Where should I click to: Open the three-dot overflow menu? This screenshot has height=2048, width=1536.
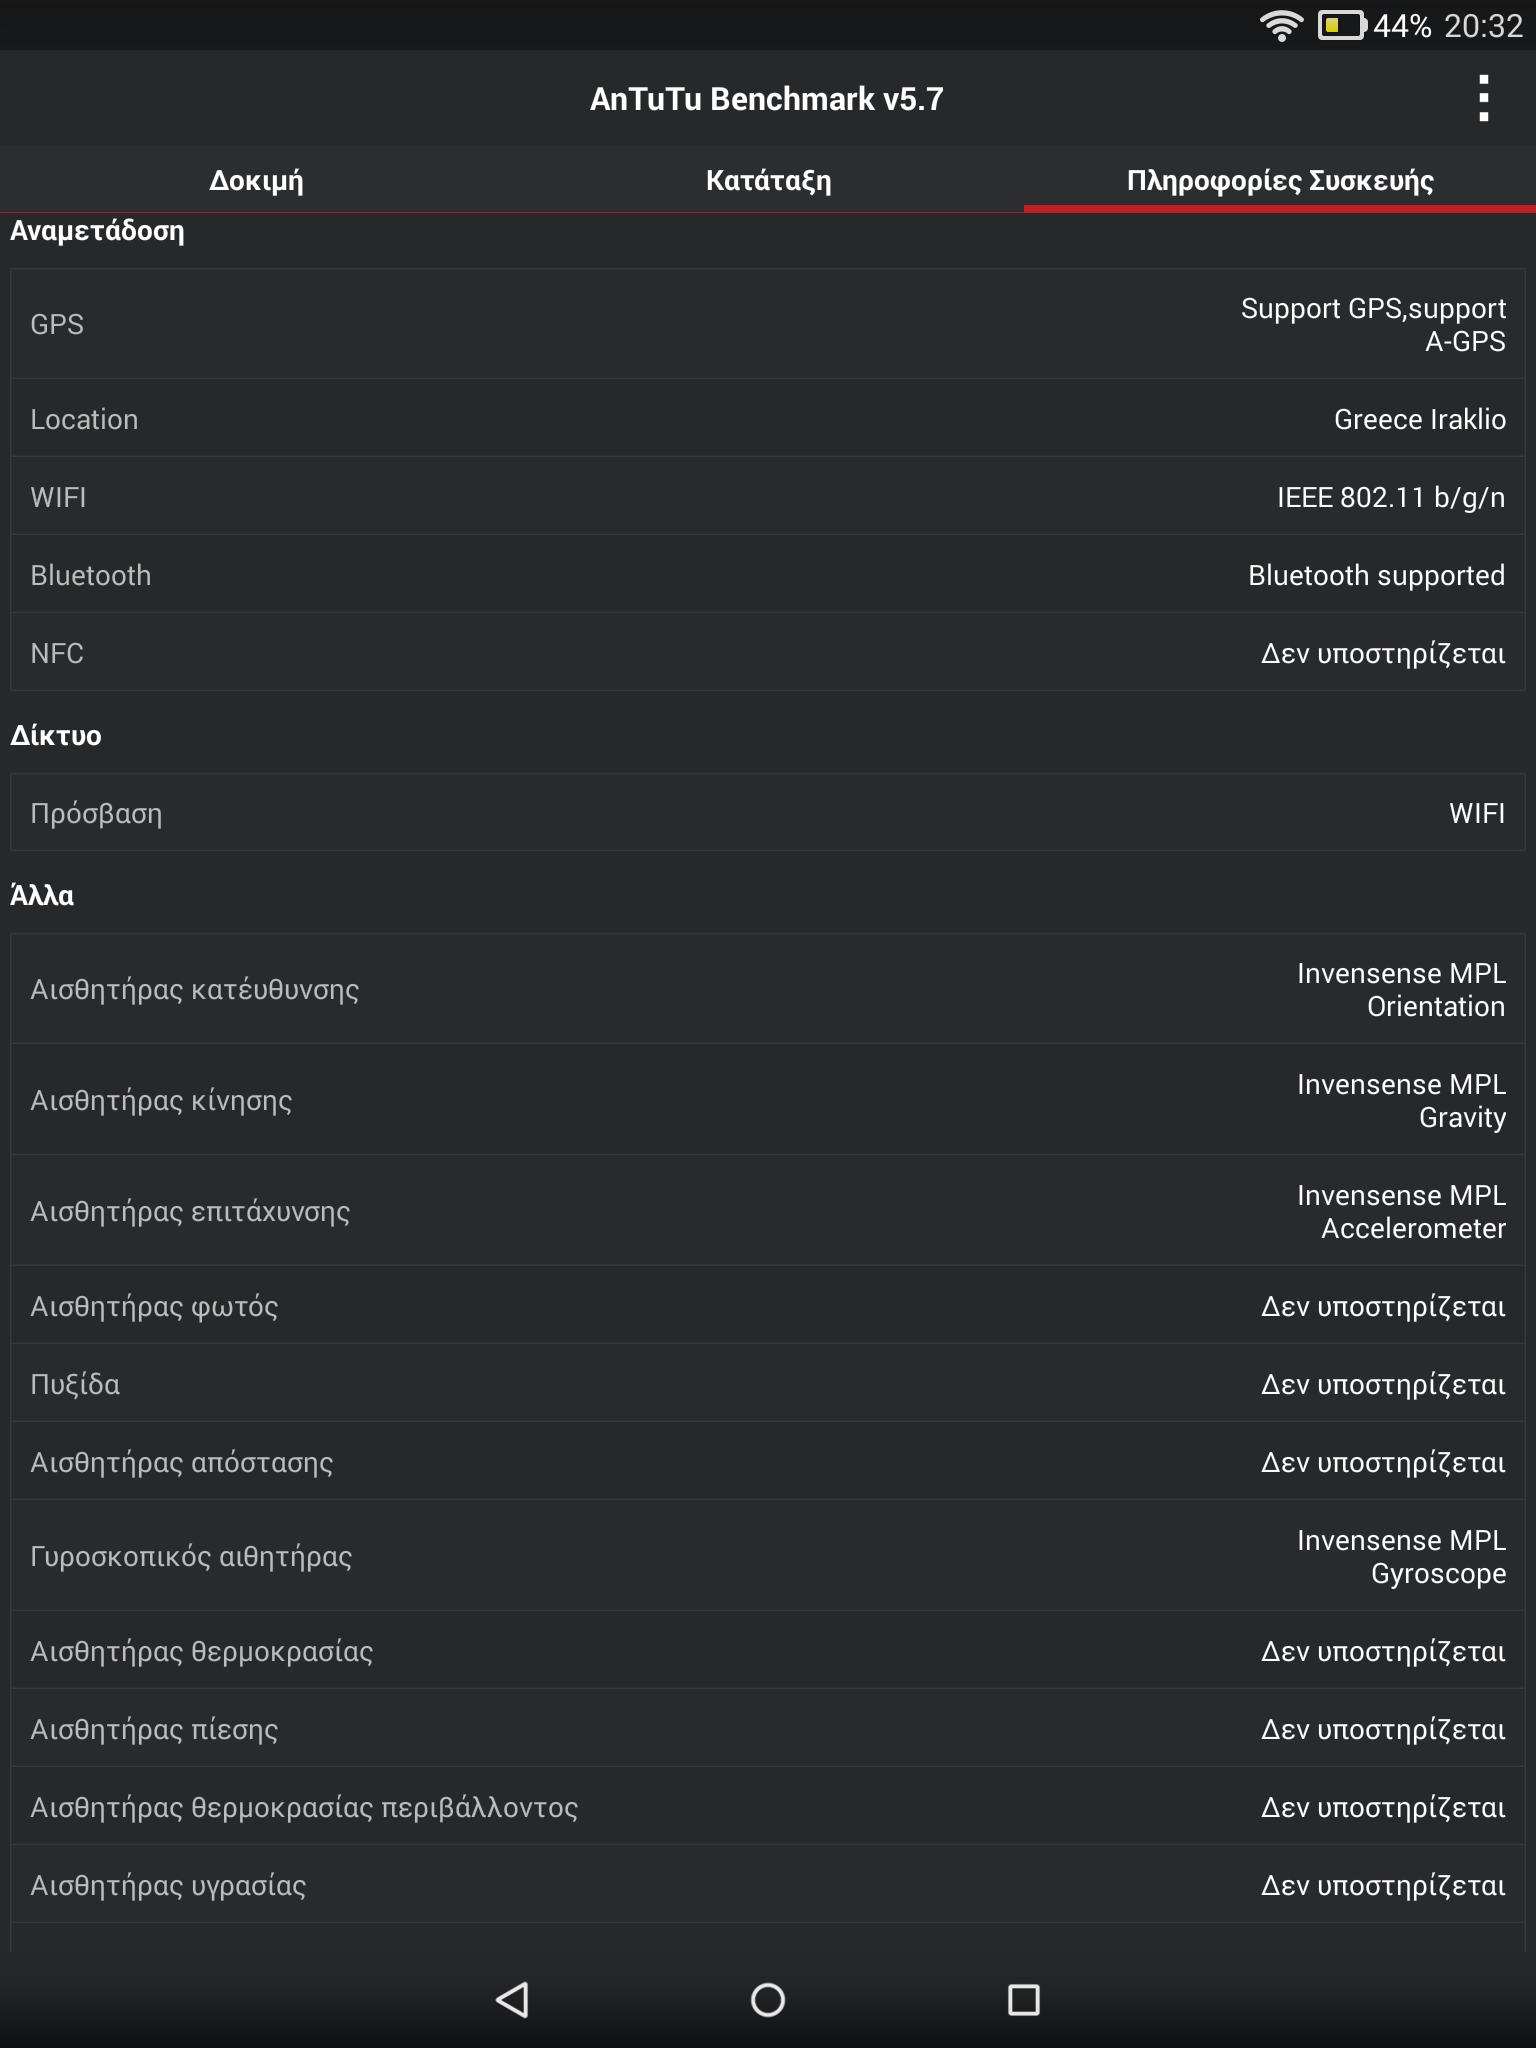(x=1484, y=98)
